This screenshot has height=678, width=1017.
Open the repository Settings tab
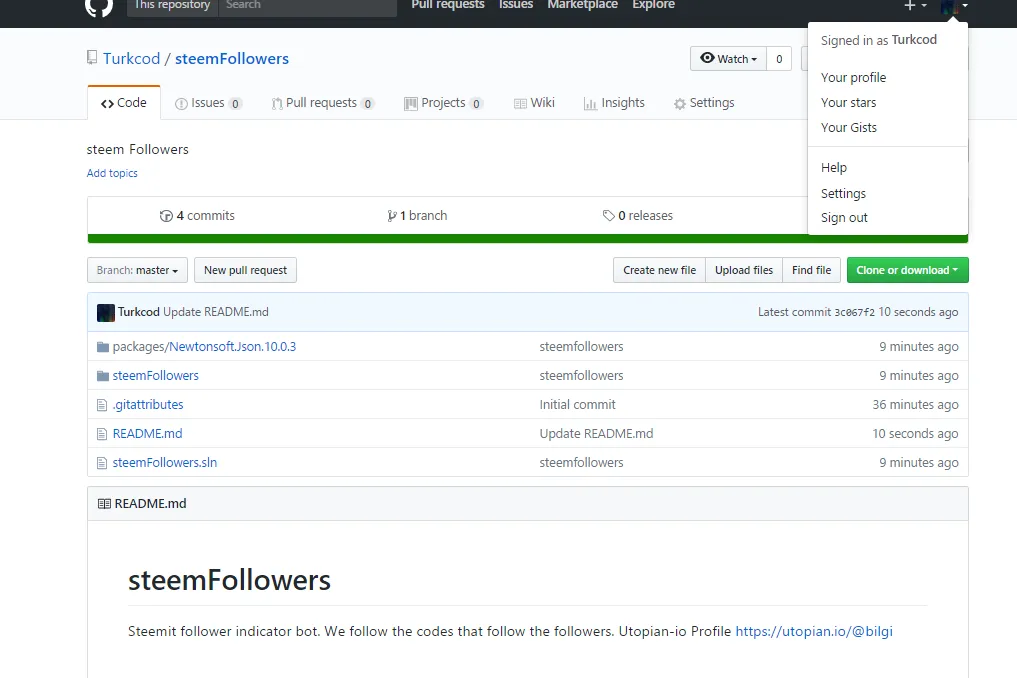coord(704,103)
